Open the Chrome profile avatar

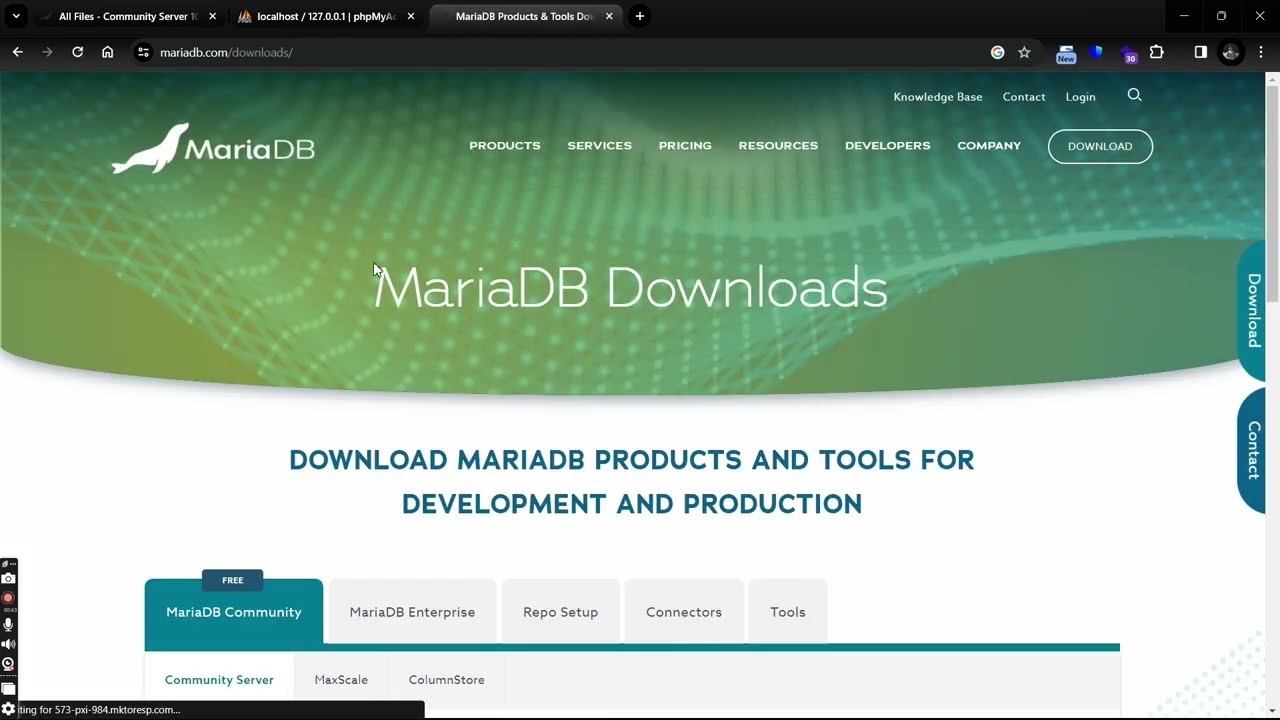pos(1231,52)
